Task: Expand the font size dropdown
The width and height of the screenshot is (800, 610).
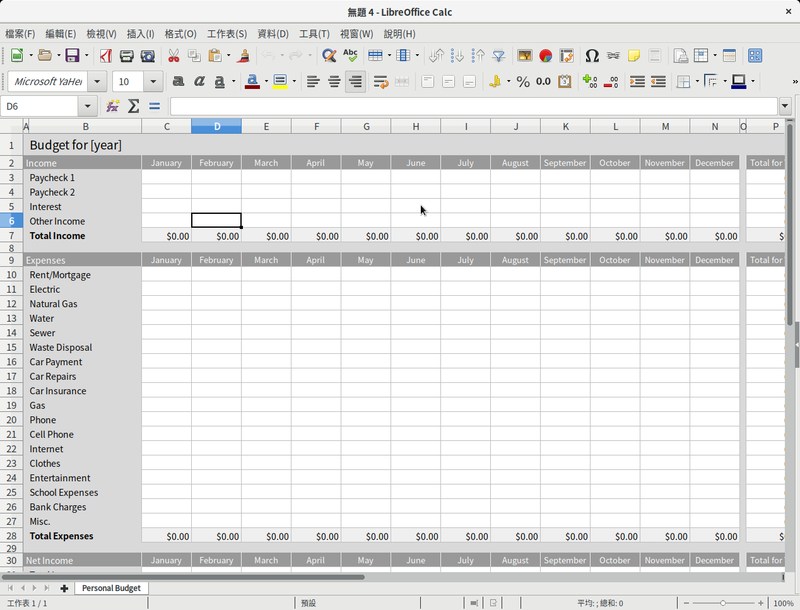Action: tap(153, 82)
